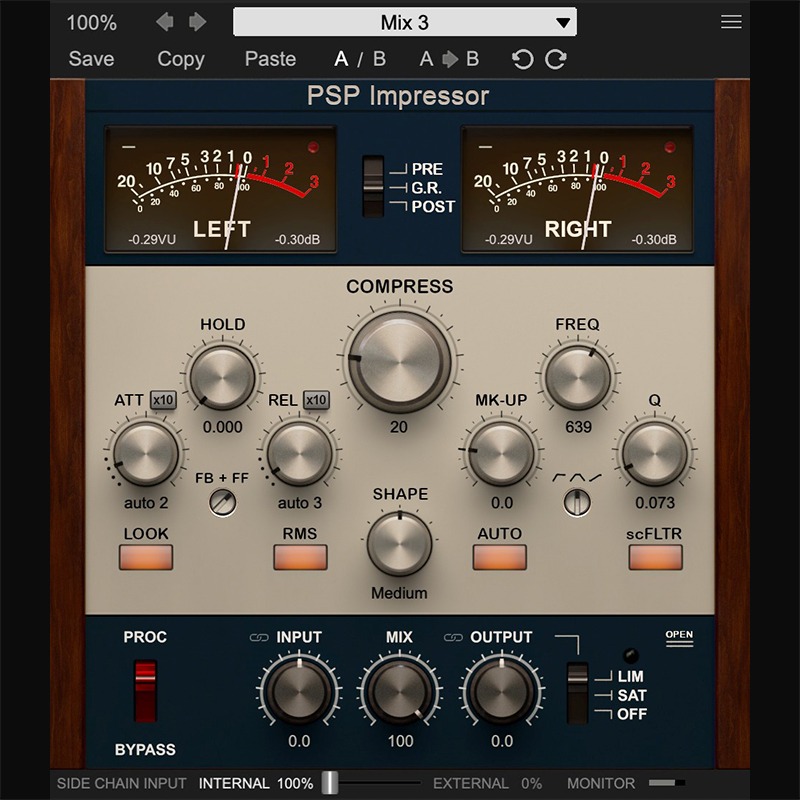The image size is (800, 800).
Task: Click the FREQ value 639
Action: coord(578,427)
